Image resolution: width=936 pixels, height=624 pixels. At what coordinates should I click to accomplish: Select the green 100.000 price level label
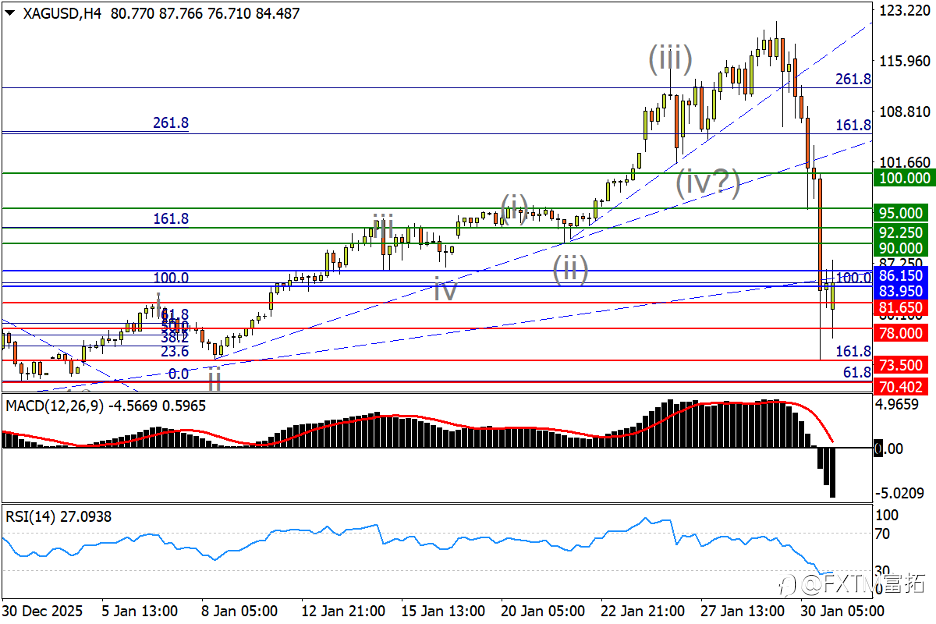pos(904,177)
